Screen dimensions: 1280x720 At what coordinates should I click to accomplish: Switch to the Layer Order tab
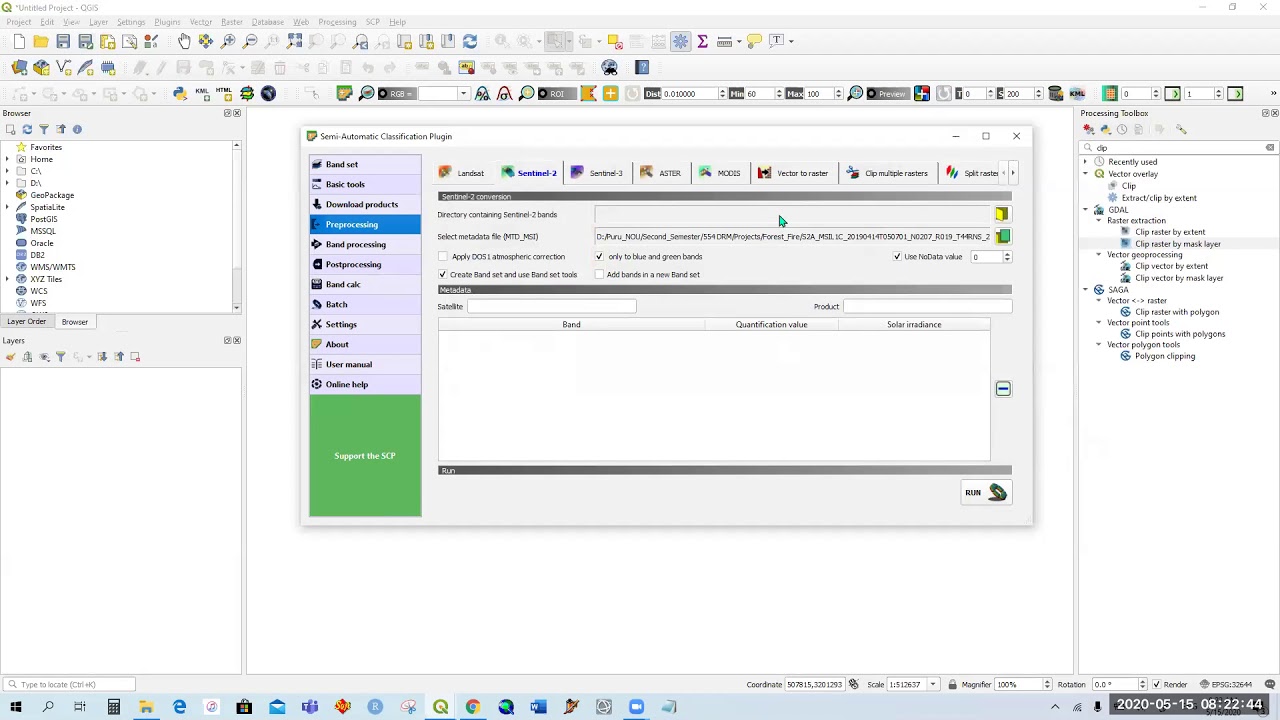point(27,322)
